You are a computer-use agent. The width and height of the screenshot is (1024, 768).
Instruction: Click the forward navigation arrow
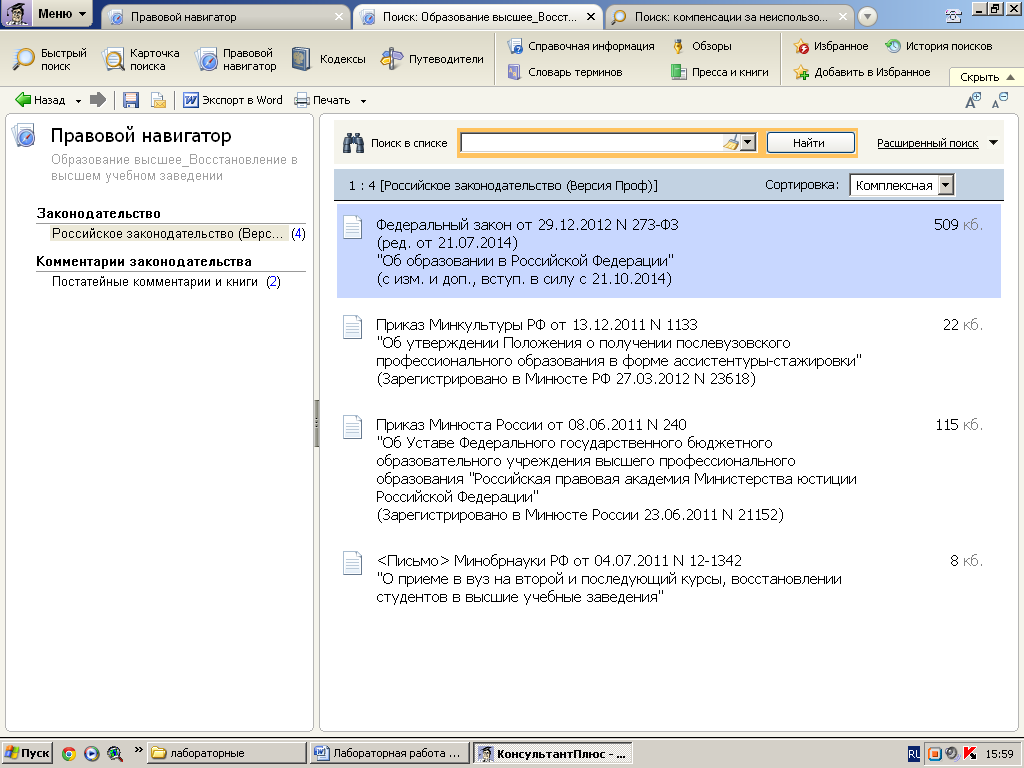[x=98, y=100]
